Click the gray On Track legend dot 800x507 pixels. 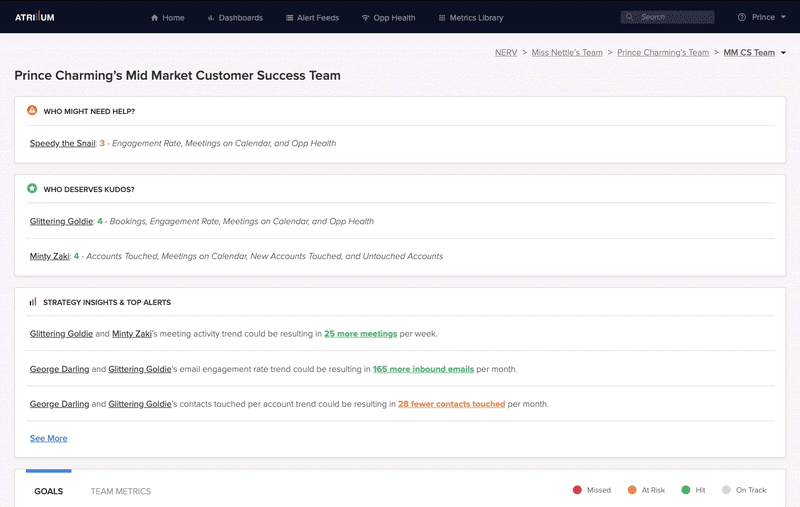[x=727, y=490]
